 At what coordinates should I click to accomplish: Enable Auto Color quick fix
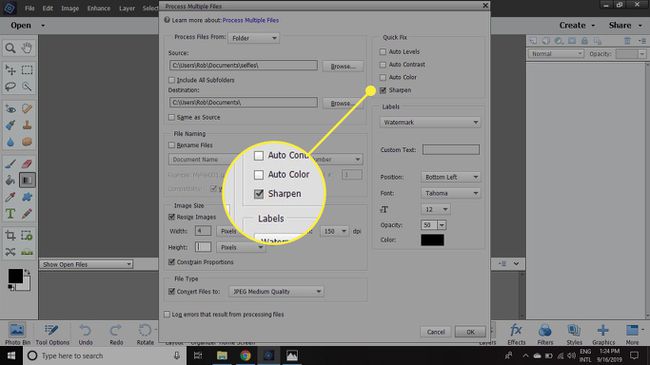click(383, 78)
